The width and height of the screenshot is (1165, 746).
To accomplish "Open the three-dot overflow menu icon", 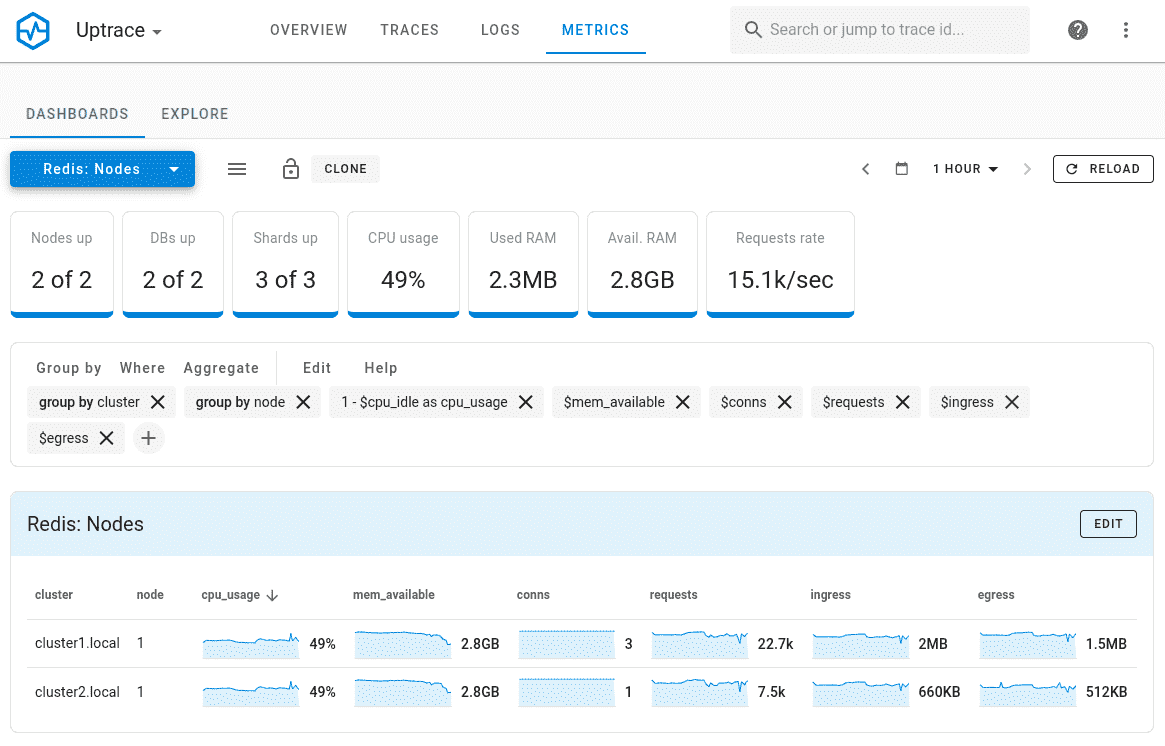I will point(1126,30).
